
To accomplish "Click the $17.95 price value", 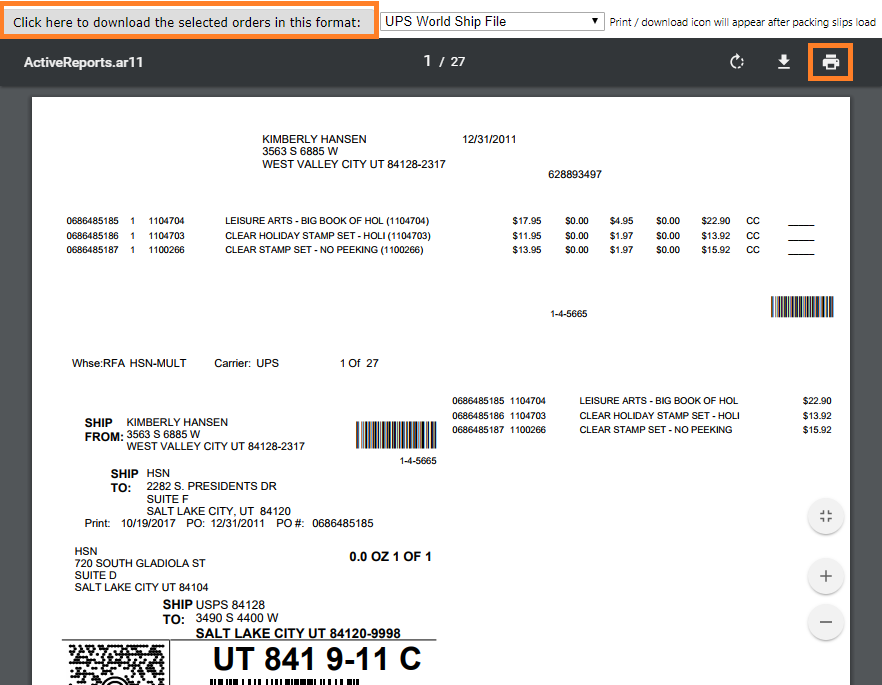I will (x=526, y=220).
